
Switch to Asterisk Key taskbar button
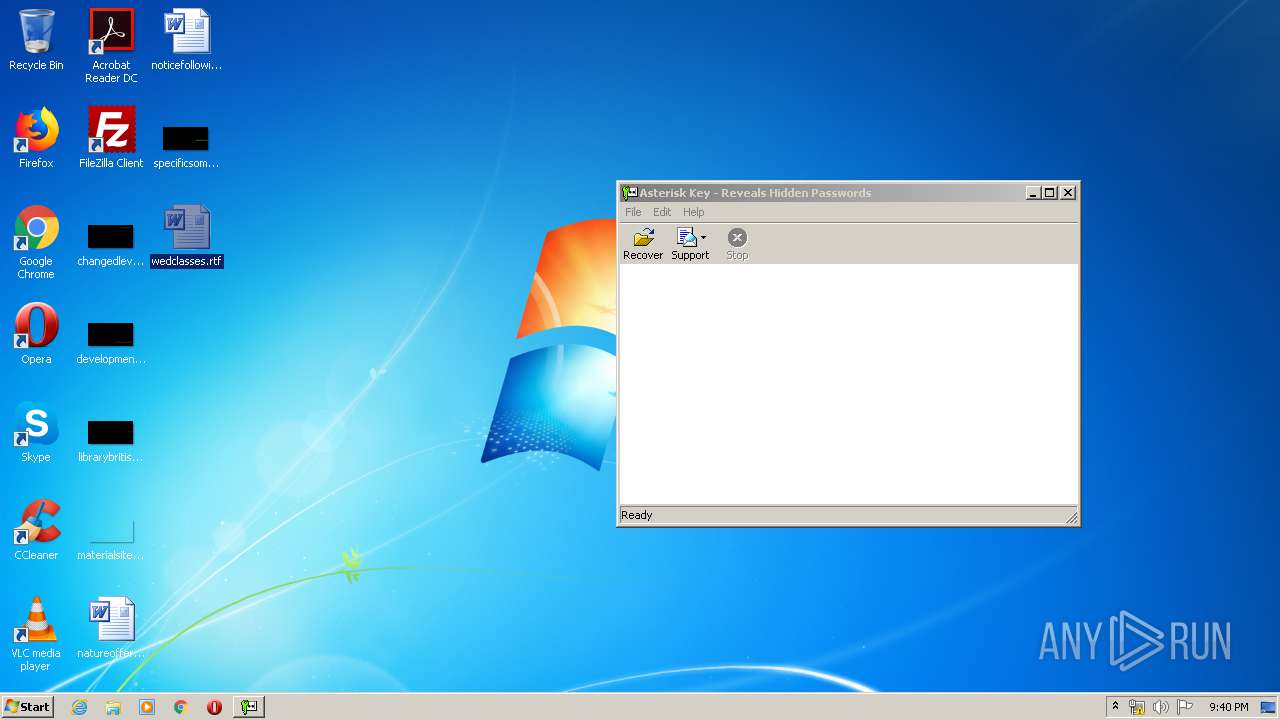click(x=249, y=707)
